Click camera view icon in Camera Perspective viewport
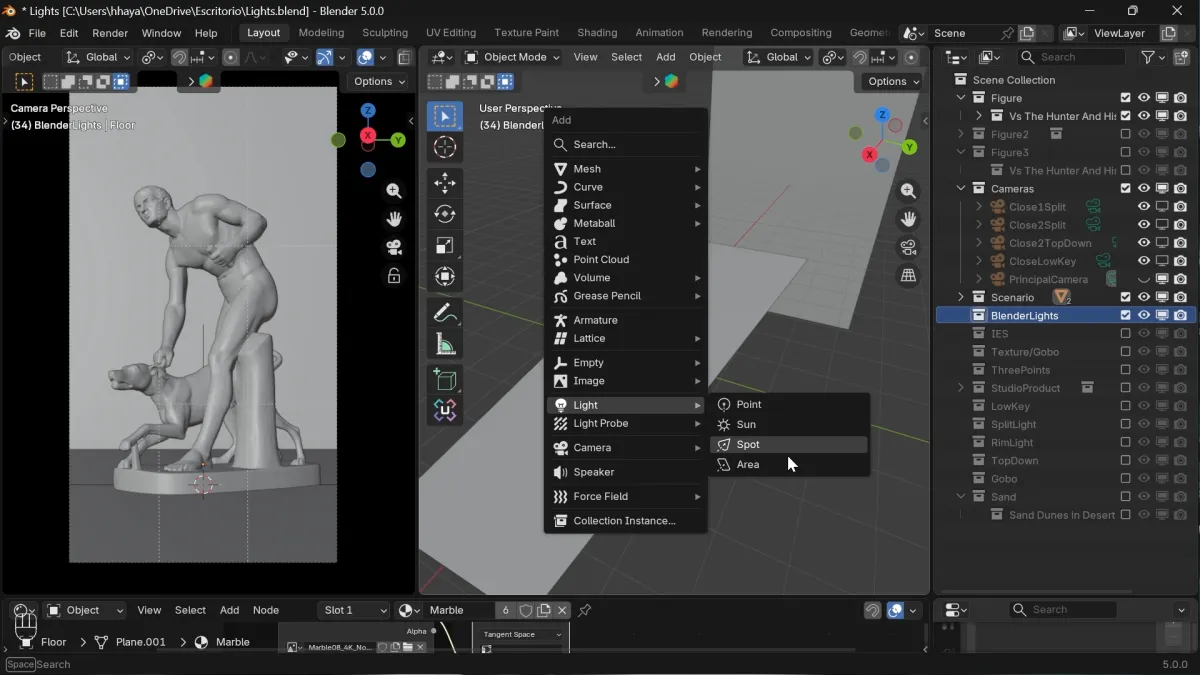 click(394, 247)
